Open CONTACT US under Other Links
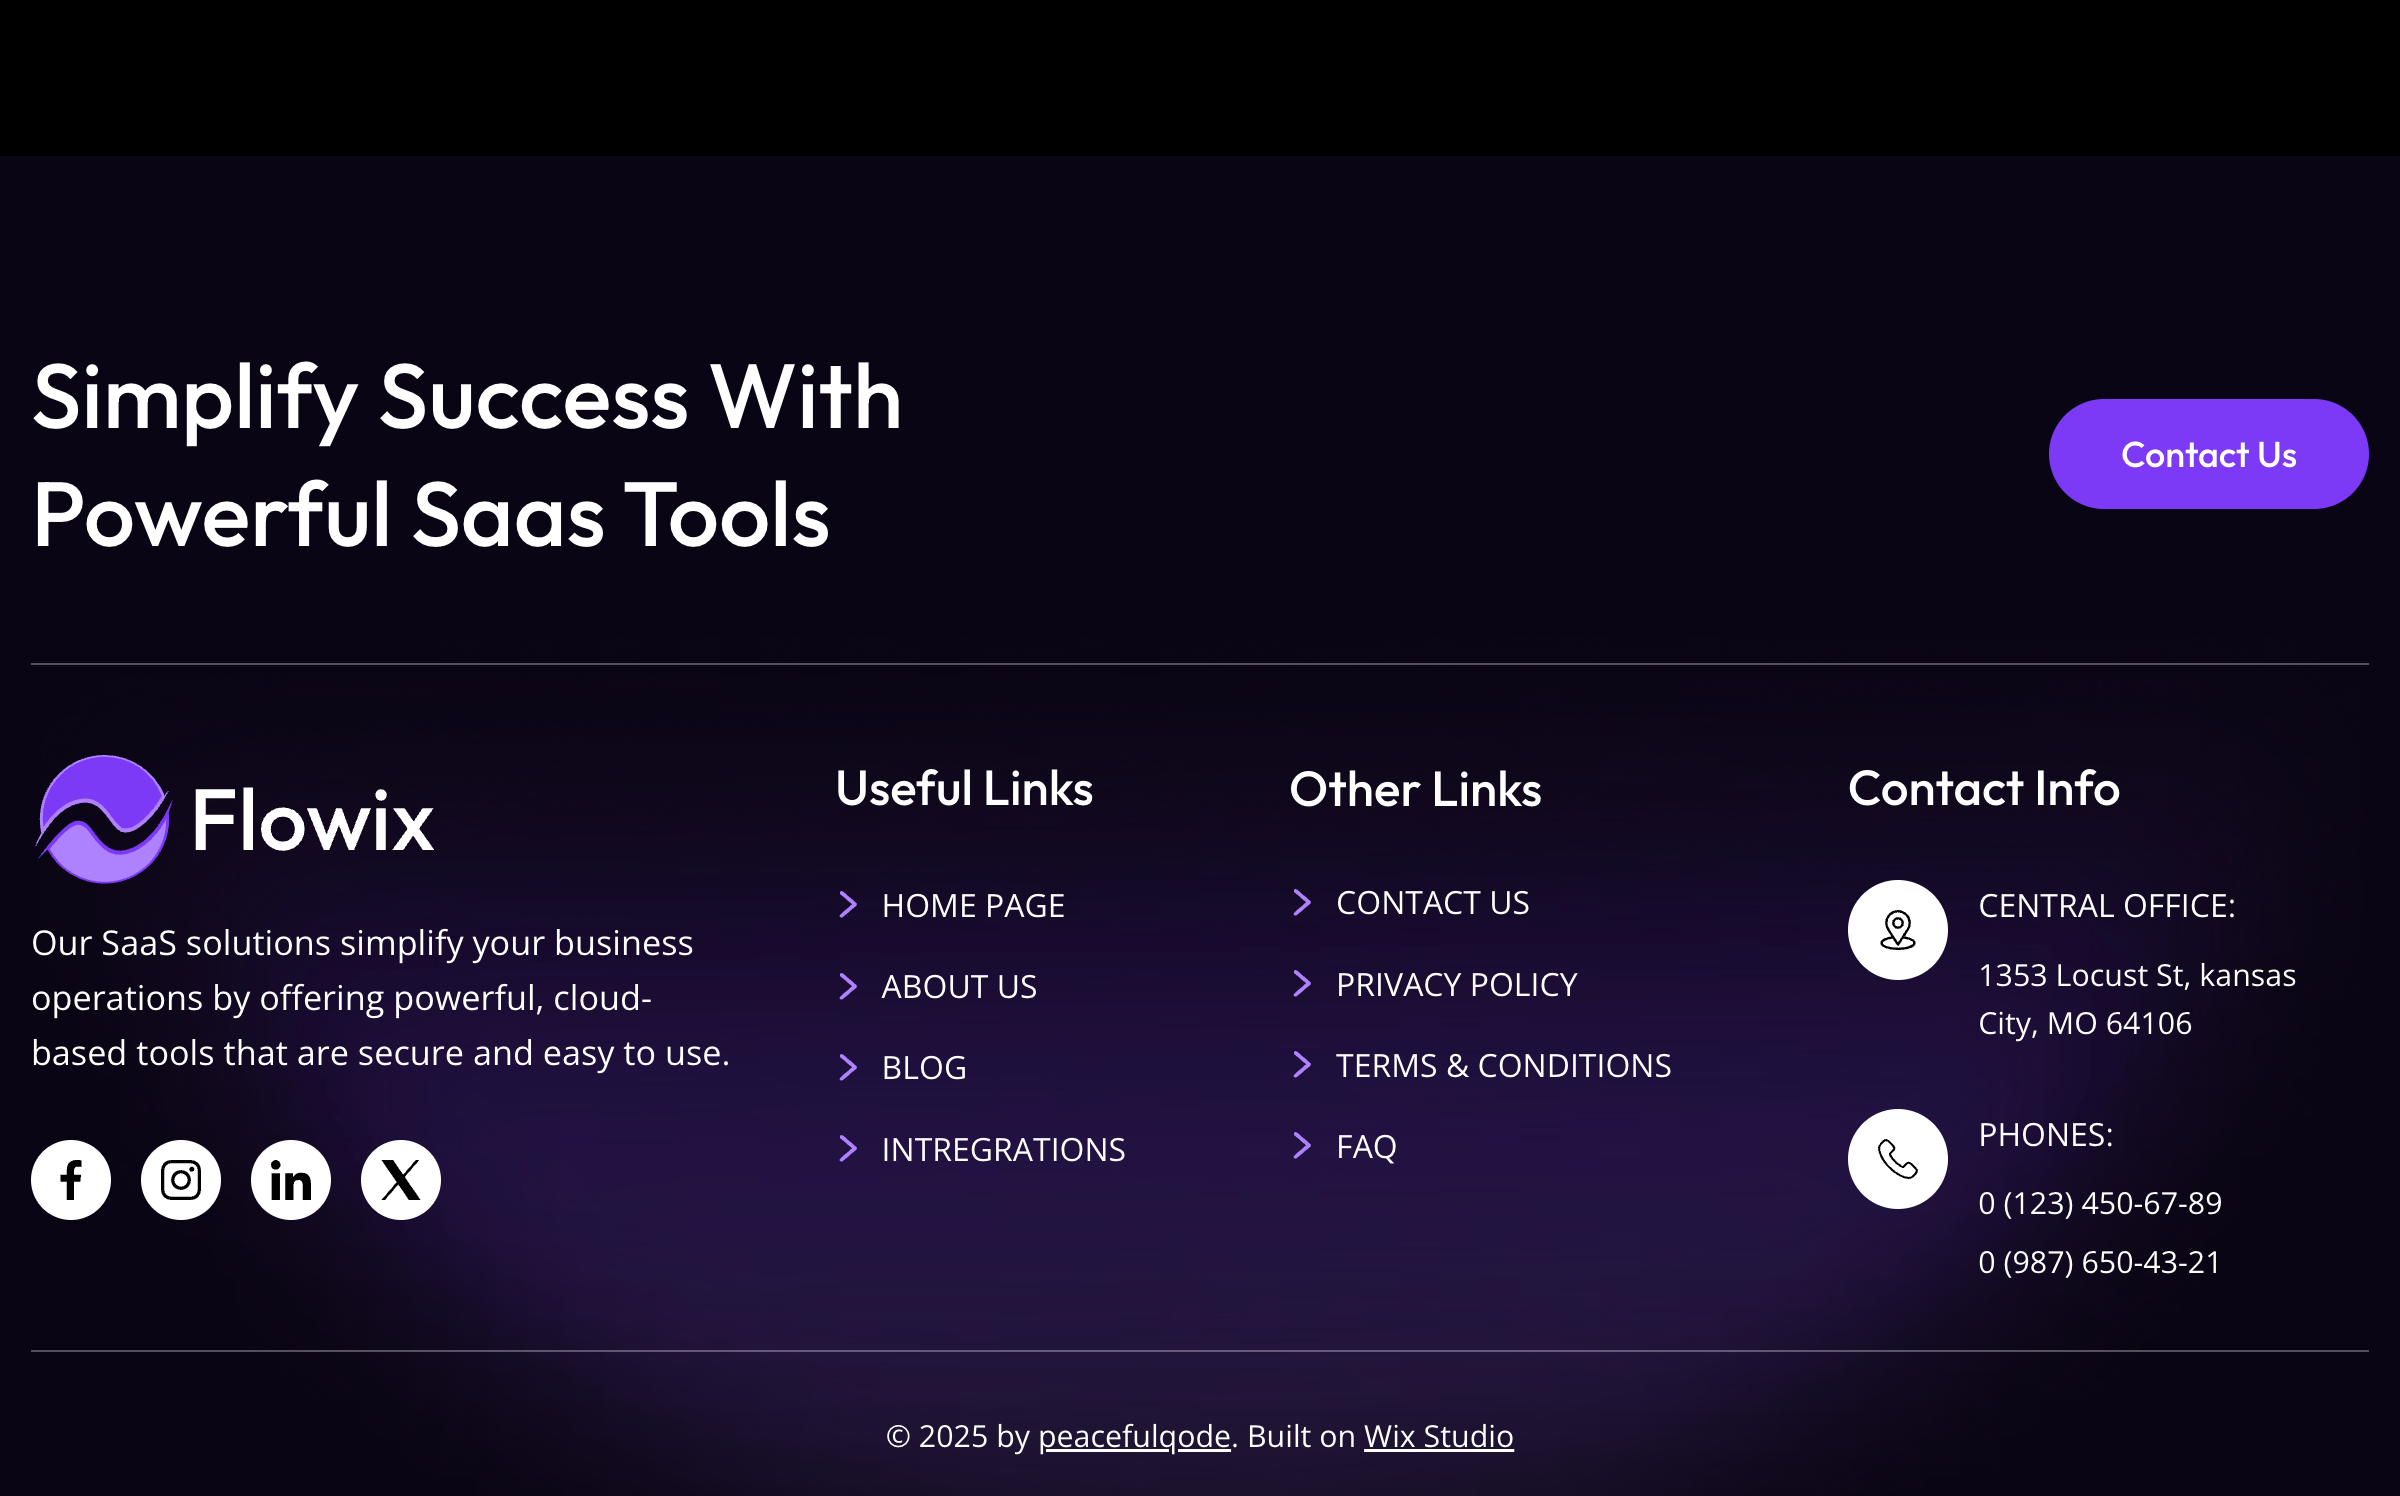 click(x=1432, y=903)
